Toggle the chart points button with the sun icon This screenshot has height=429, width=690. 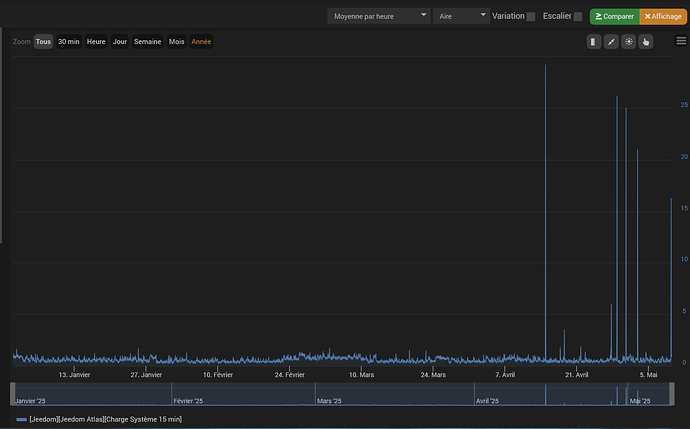point(629,42)
